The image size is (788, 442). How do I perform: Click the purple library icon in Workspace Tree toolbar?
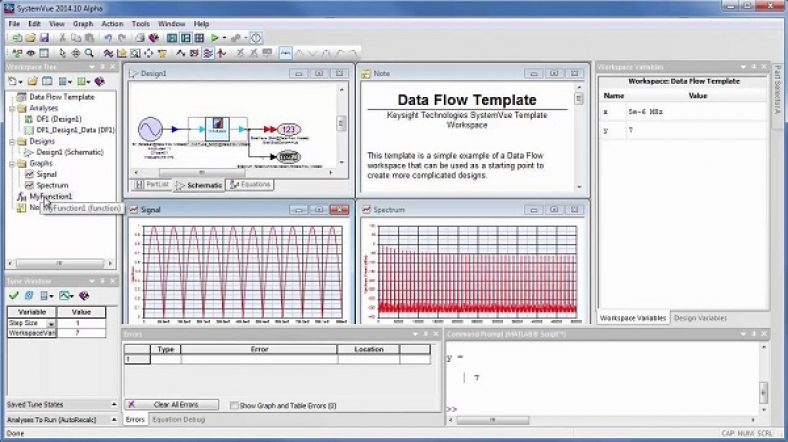pyautogui.click(x=100, y=81)
